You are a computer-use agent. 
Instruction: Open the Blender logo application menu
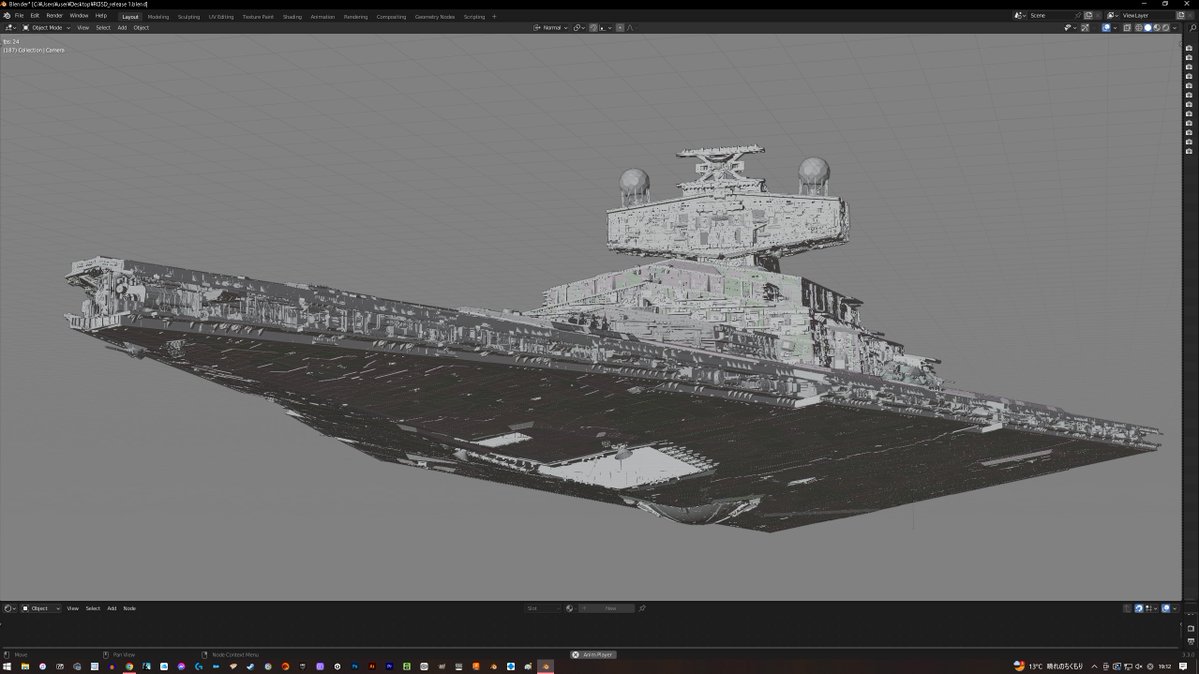coord(7,15)
